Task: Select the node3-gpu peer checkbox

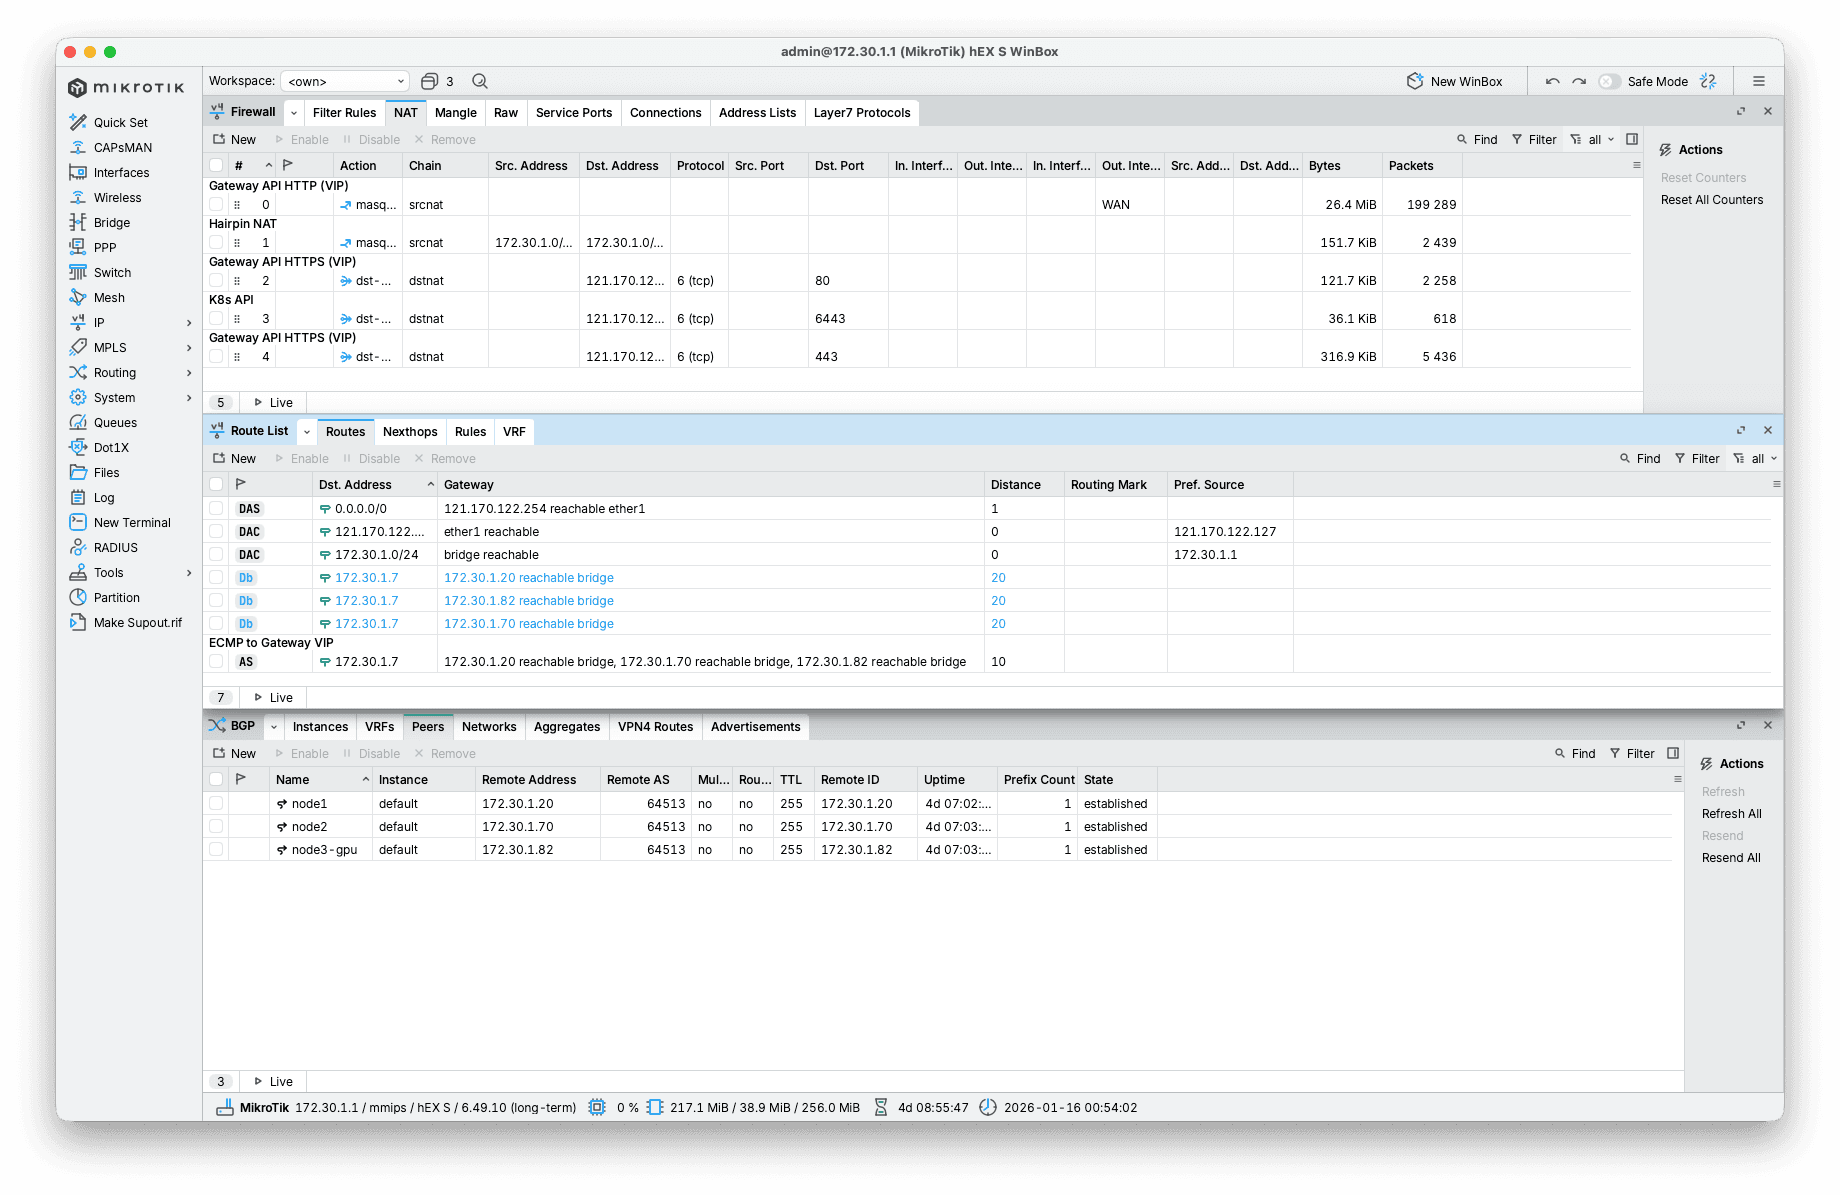Action: [216, 849]
